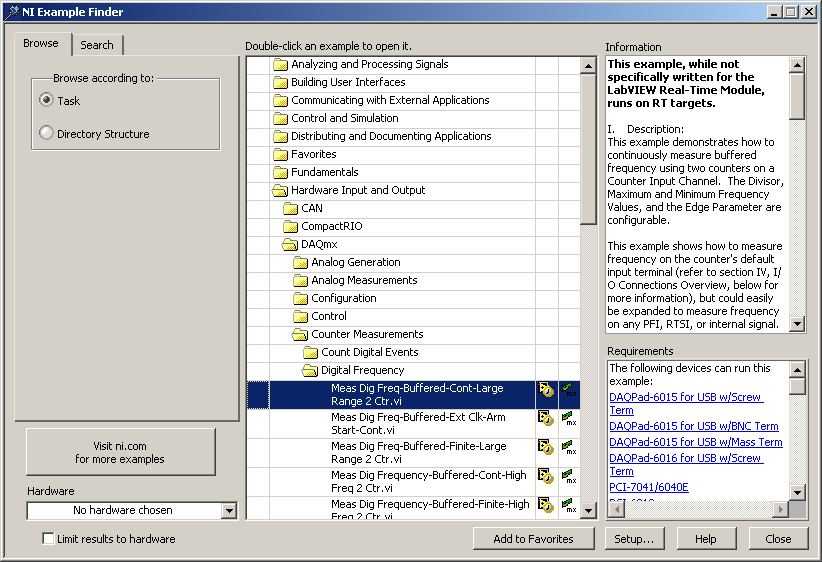The width and height of the screenshot is (822, 562).
Task: Click the Help button
Action: click(x=706, y=539)
